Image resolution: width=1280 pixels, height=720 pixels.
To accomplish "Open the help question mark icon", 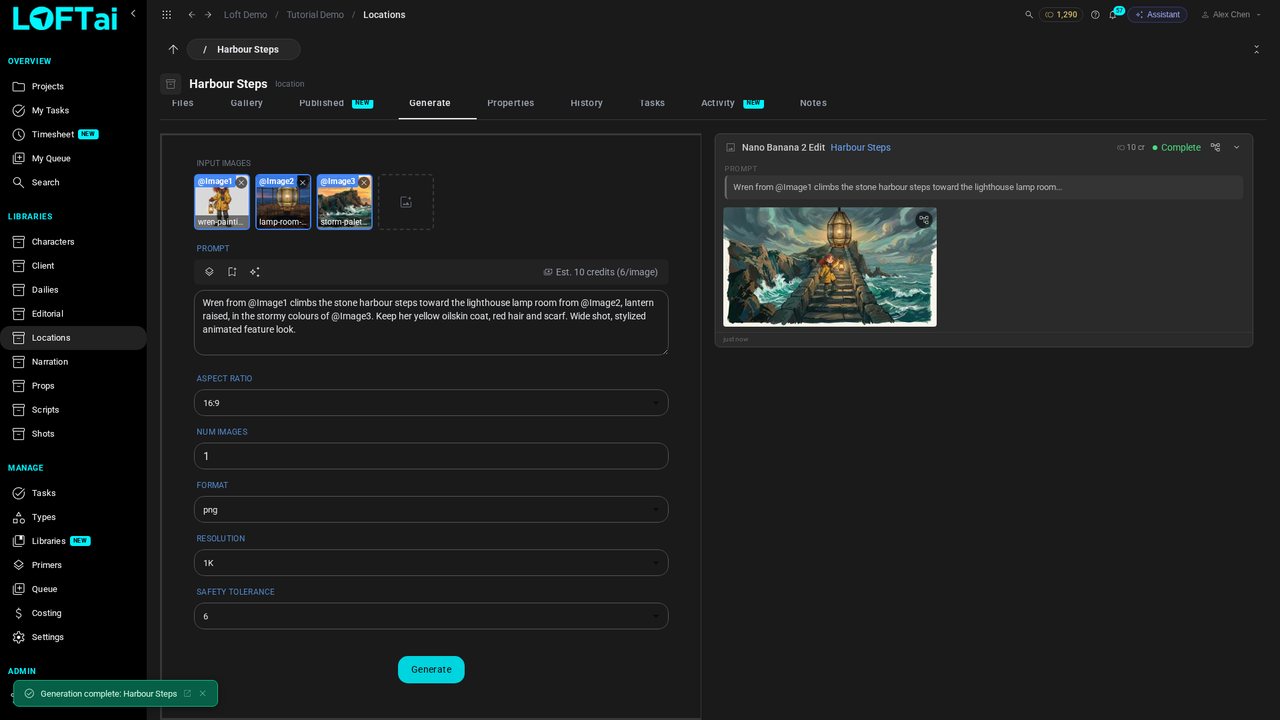I will pyautogui.click(x=1095, y=15).
